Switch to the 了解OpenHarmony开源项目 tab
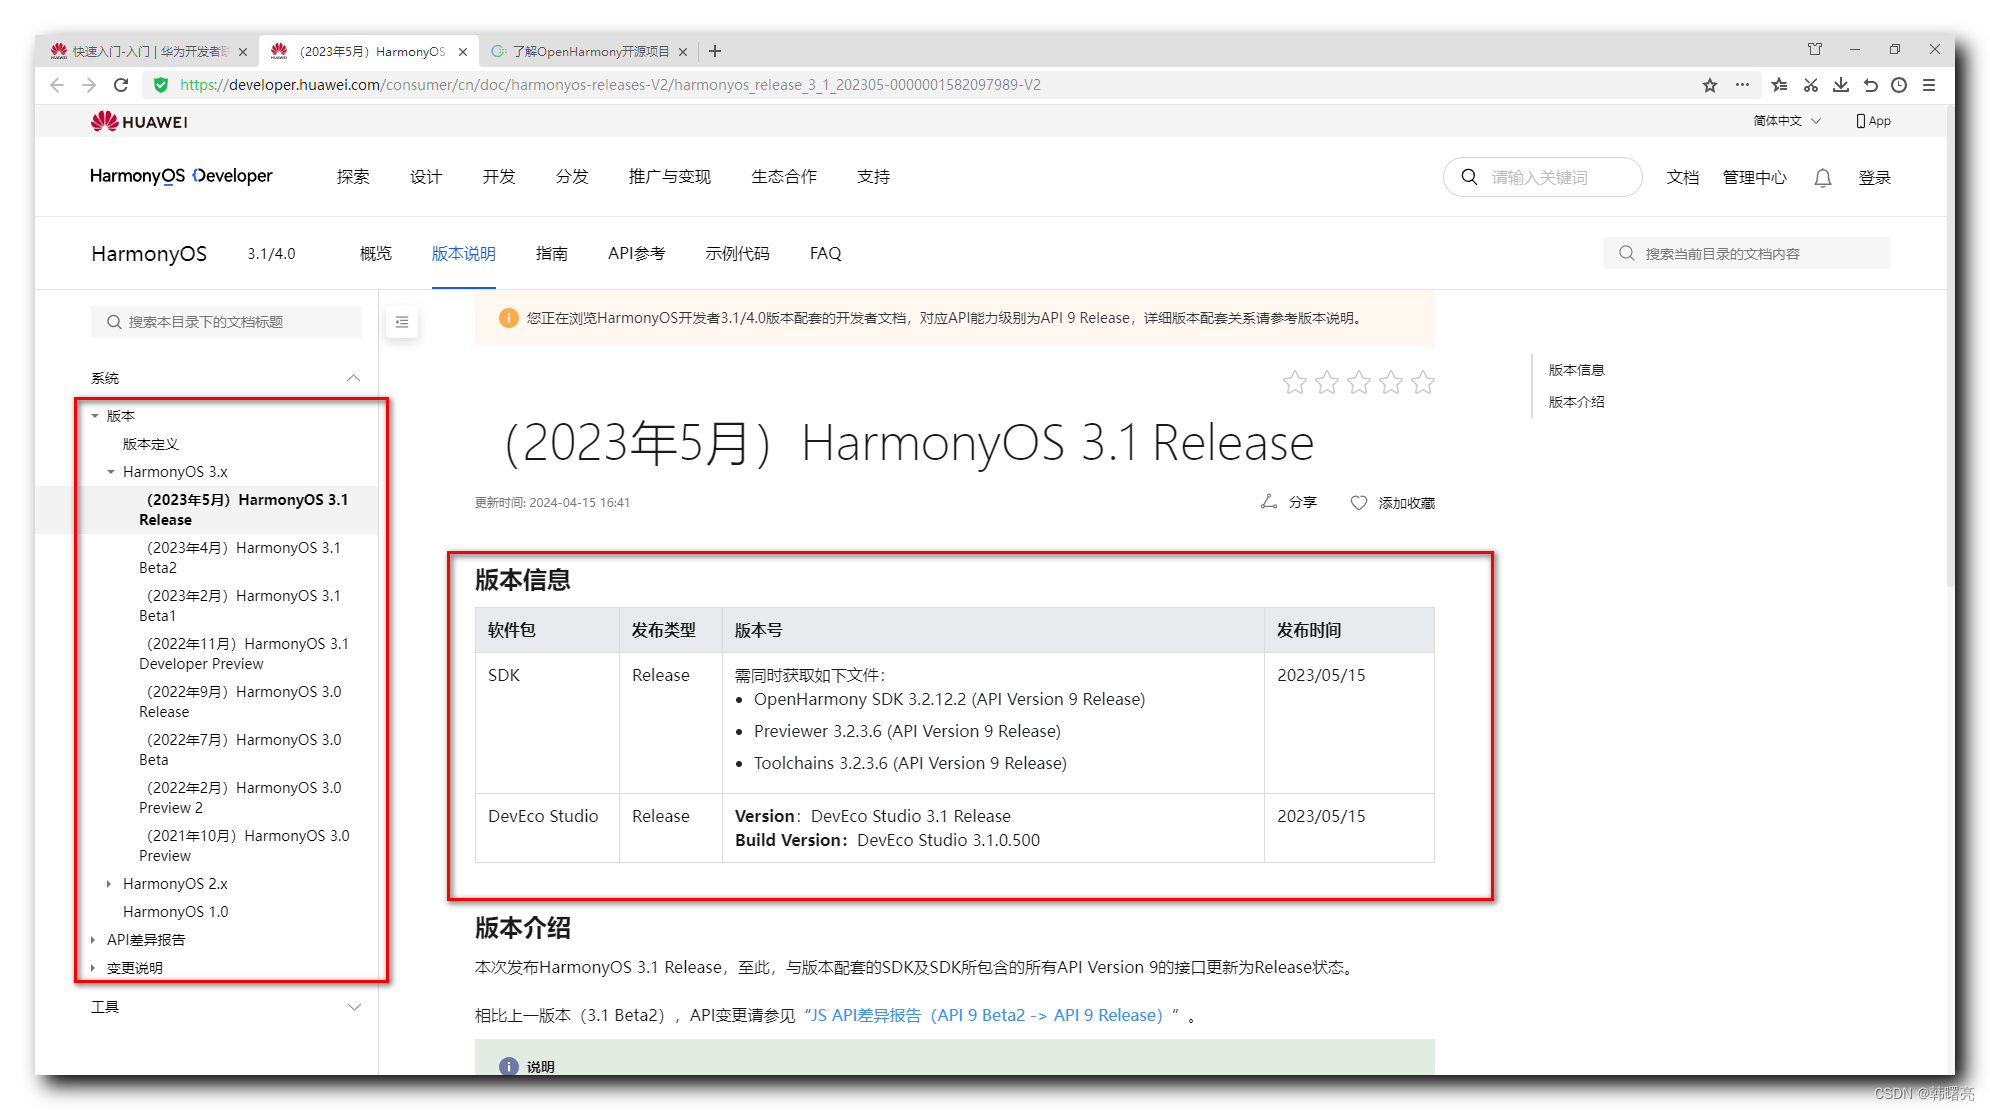Image resolution: width=1990 pixels, height=1110 pixels. pyautogui.click(x=589, y=51)
